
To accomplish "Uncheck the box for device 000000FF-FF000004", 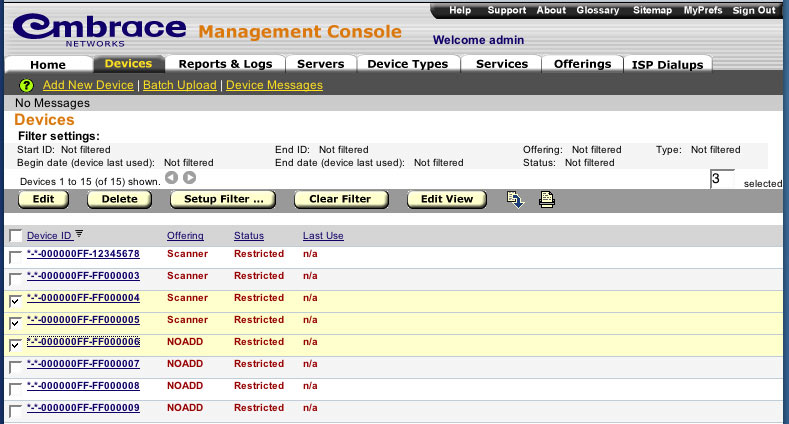I will click(x=16, y=301).
